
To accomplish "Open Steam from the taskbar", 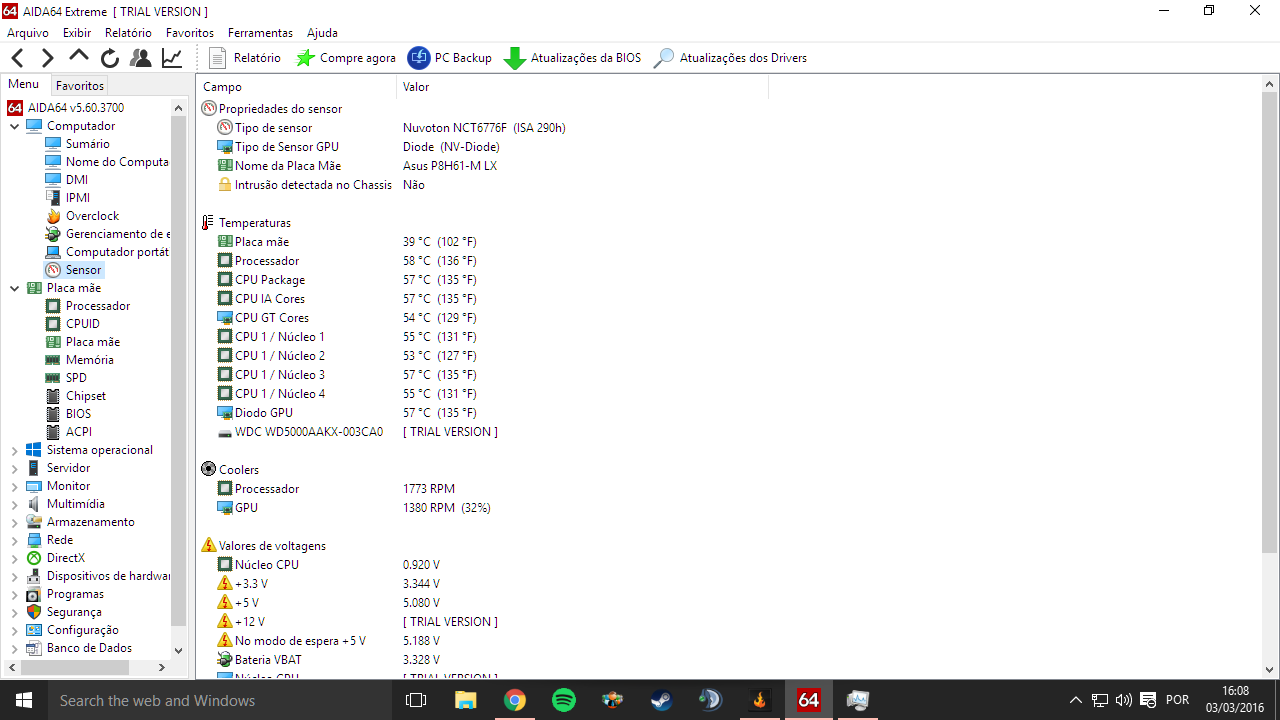I will tap(661, 700).
